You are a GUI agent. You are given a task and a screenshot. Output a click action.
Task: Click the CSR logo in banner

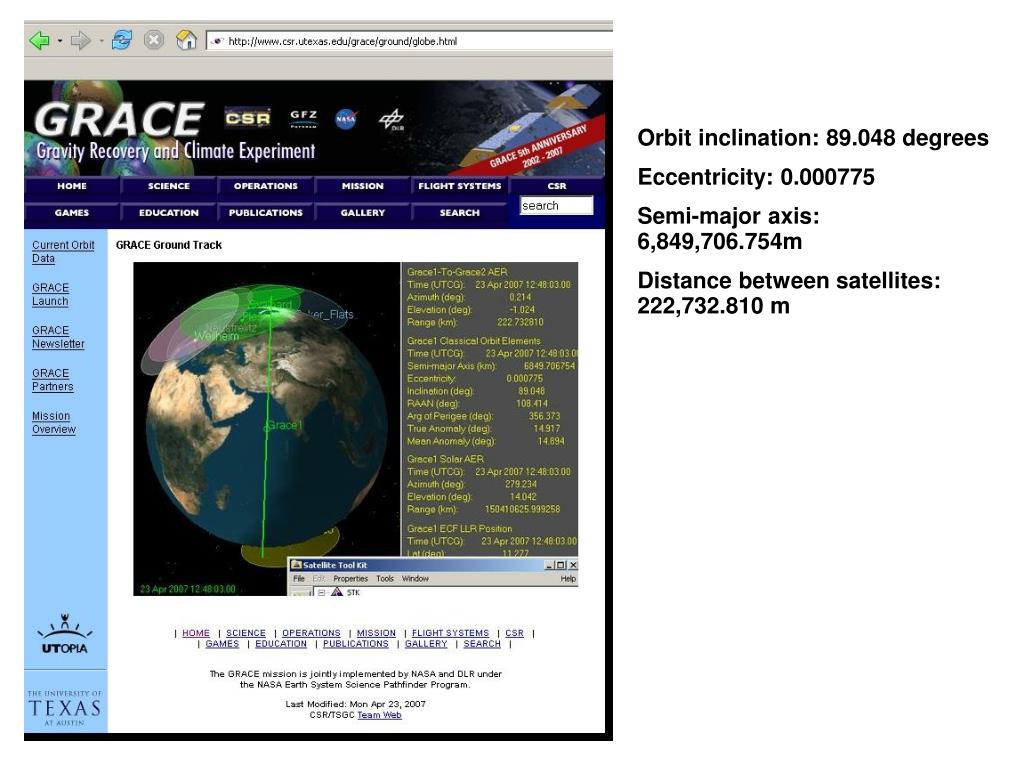click(x=248, y=118)
